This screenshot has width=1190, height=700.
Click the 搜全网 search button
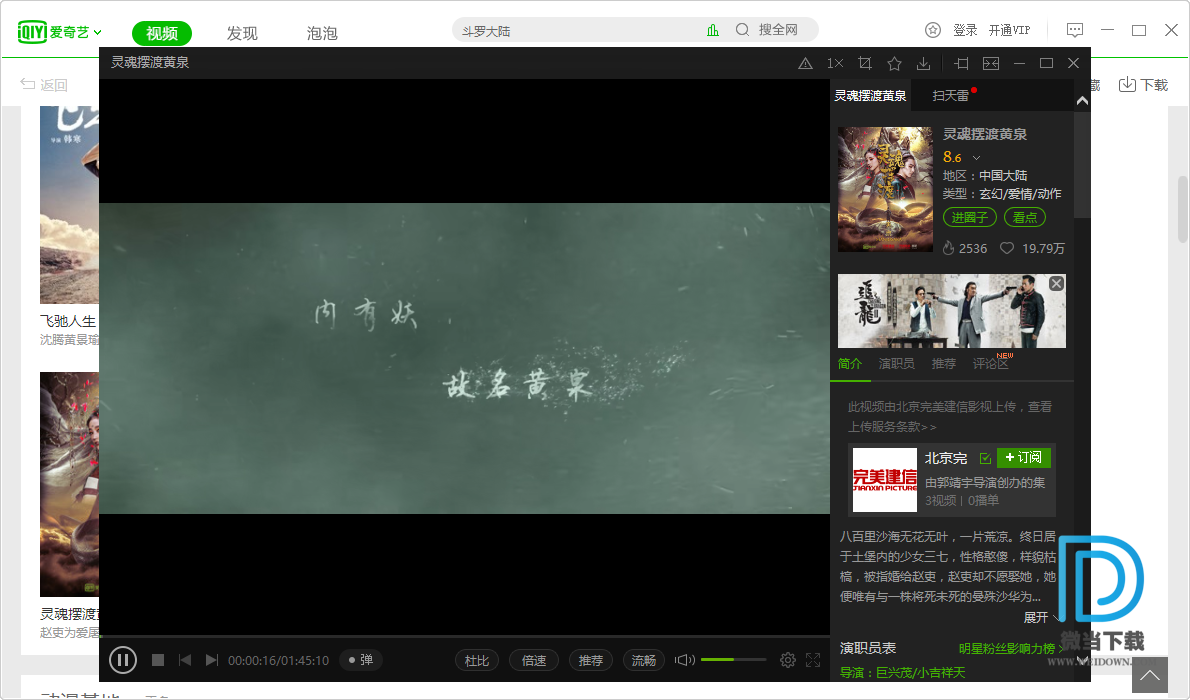(x=767, y=30)
